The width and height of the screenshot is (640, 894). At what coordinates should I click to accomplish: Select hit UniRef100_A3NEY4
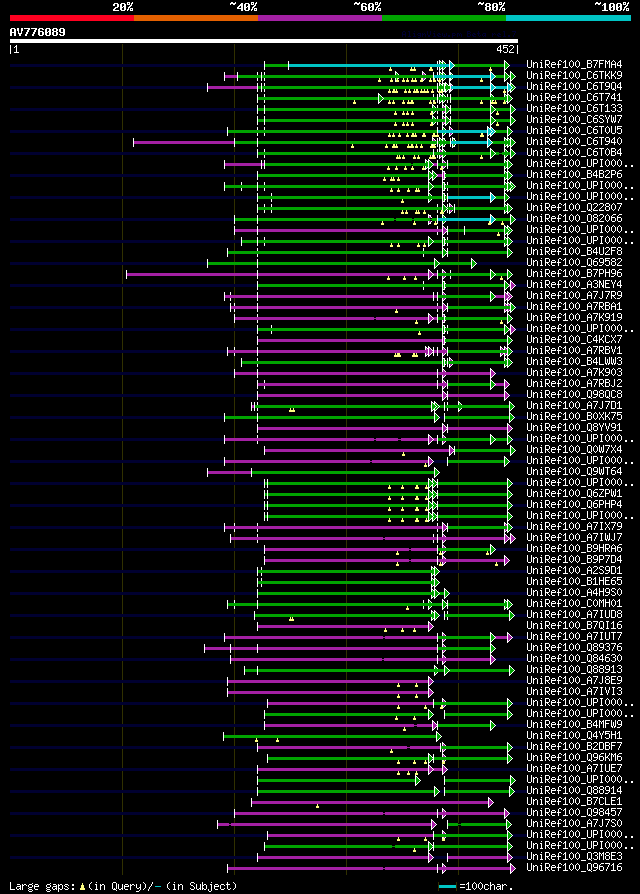click(574, 285)
